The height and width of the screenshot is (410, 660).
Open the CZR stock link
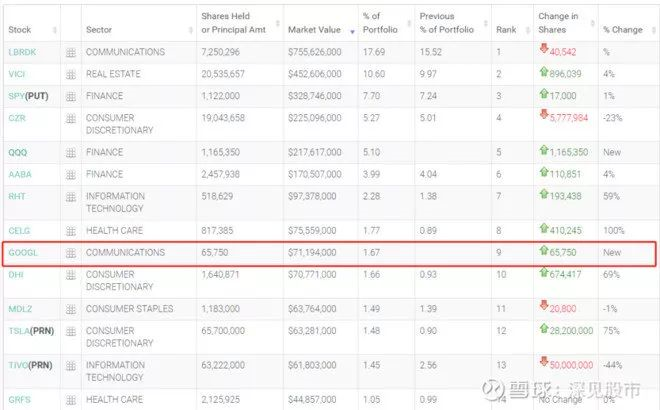click(17, 118)
